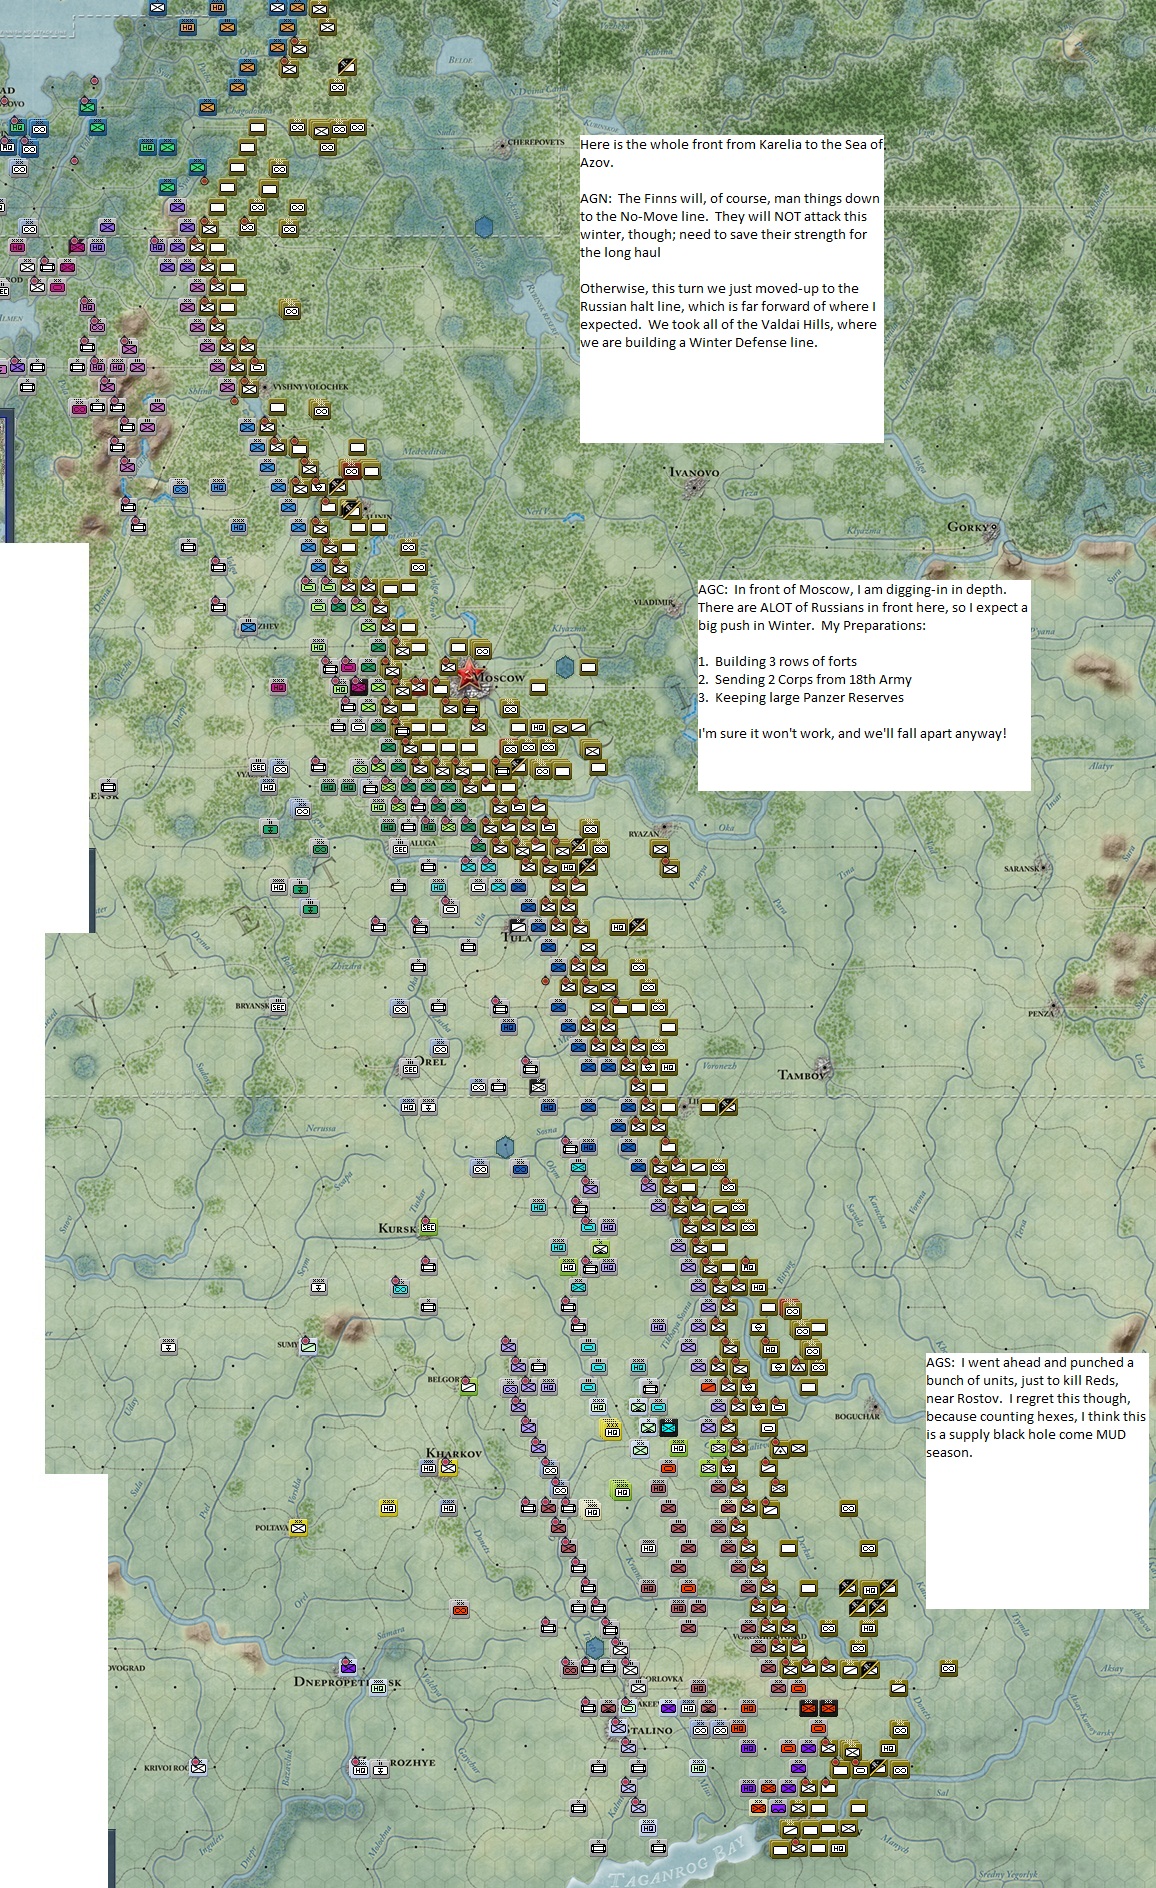The image size is (1156, 1888).
Task: Click the 'AGS:' paragraph about Rostov
Action: click(1036, 1407)
